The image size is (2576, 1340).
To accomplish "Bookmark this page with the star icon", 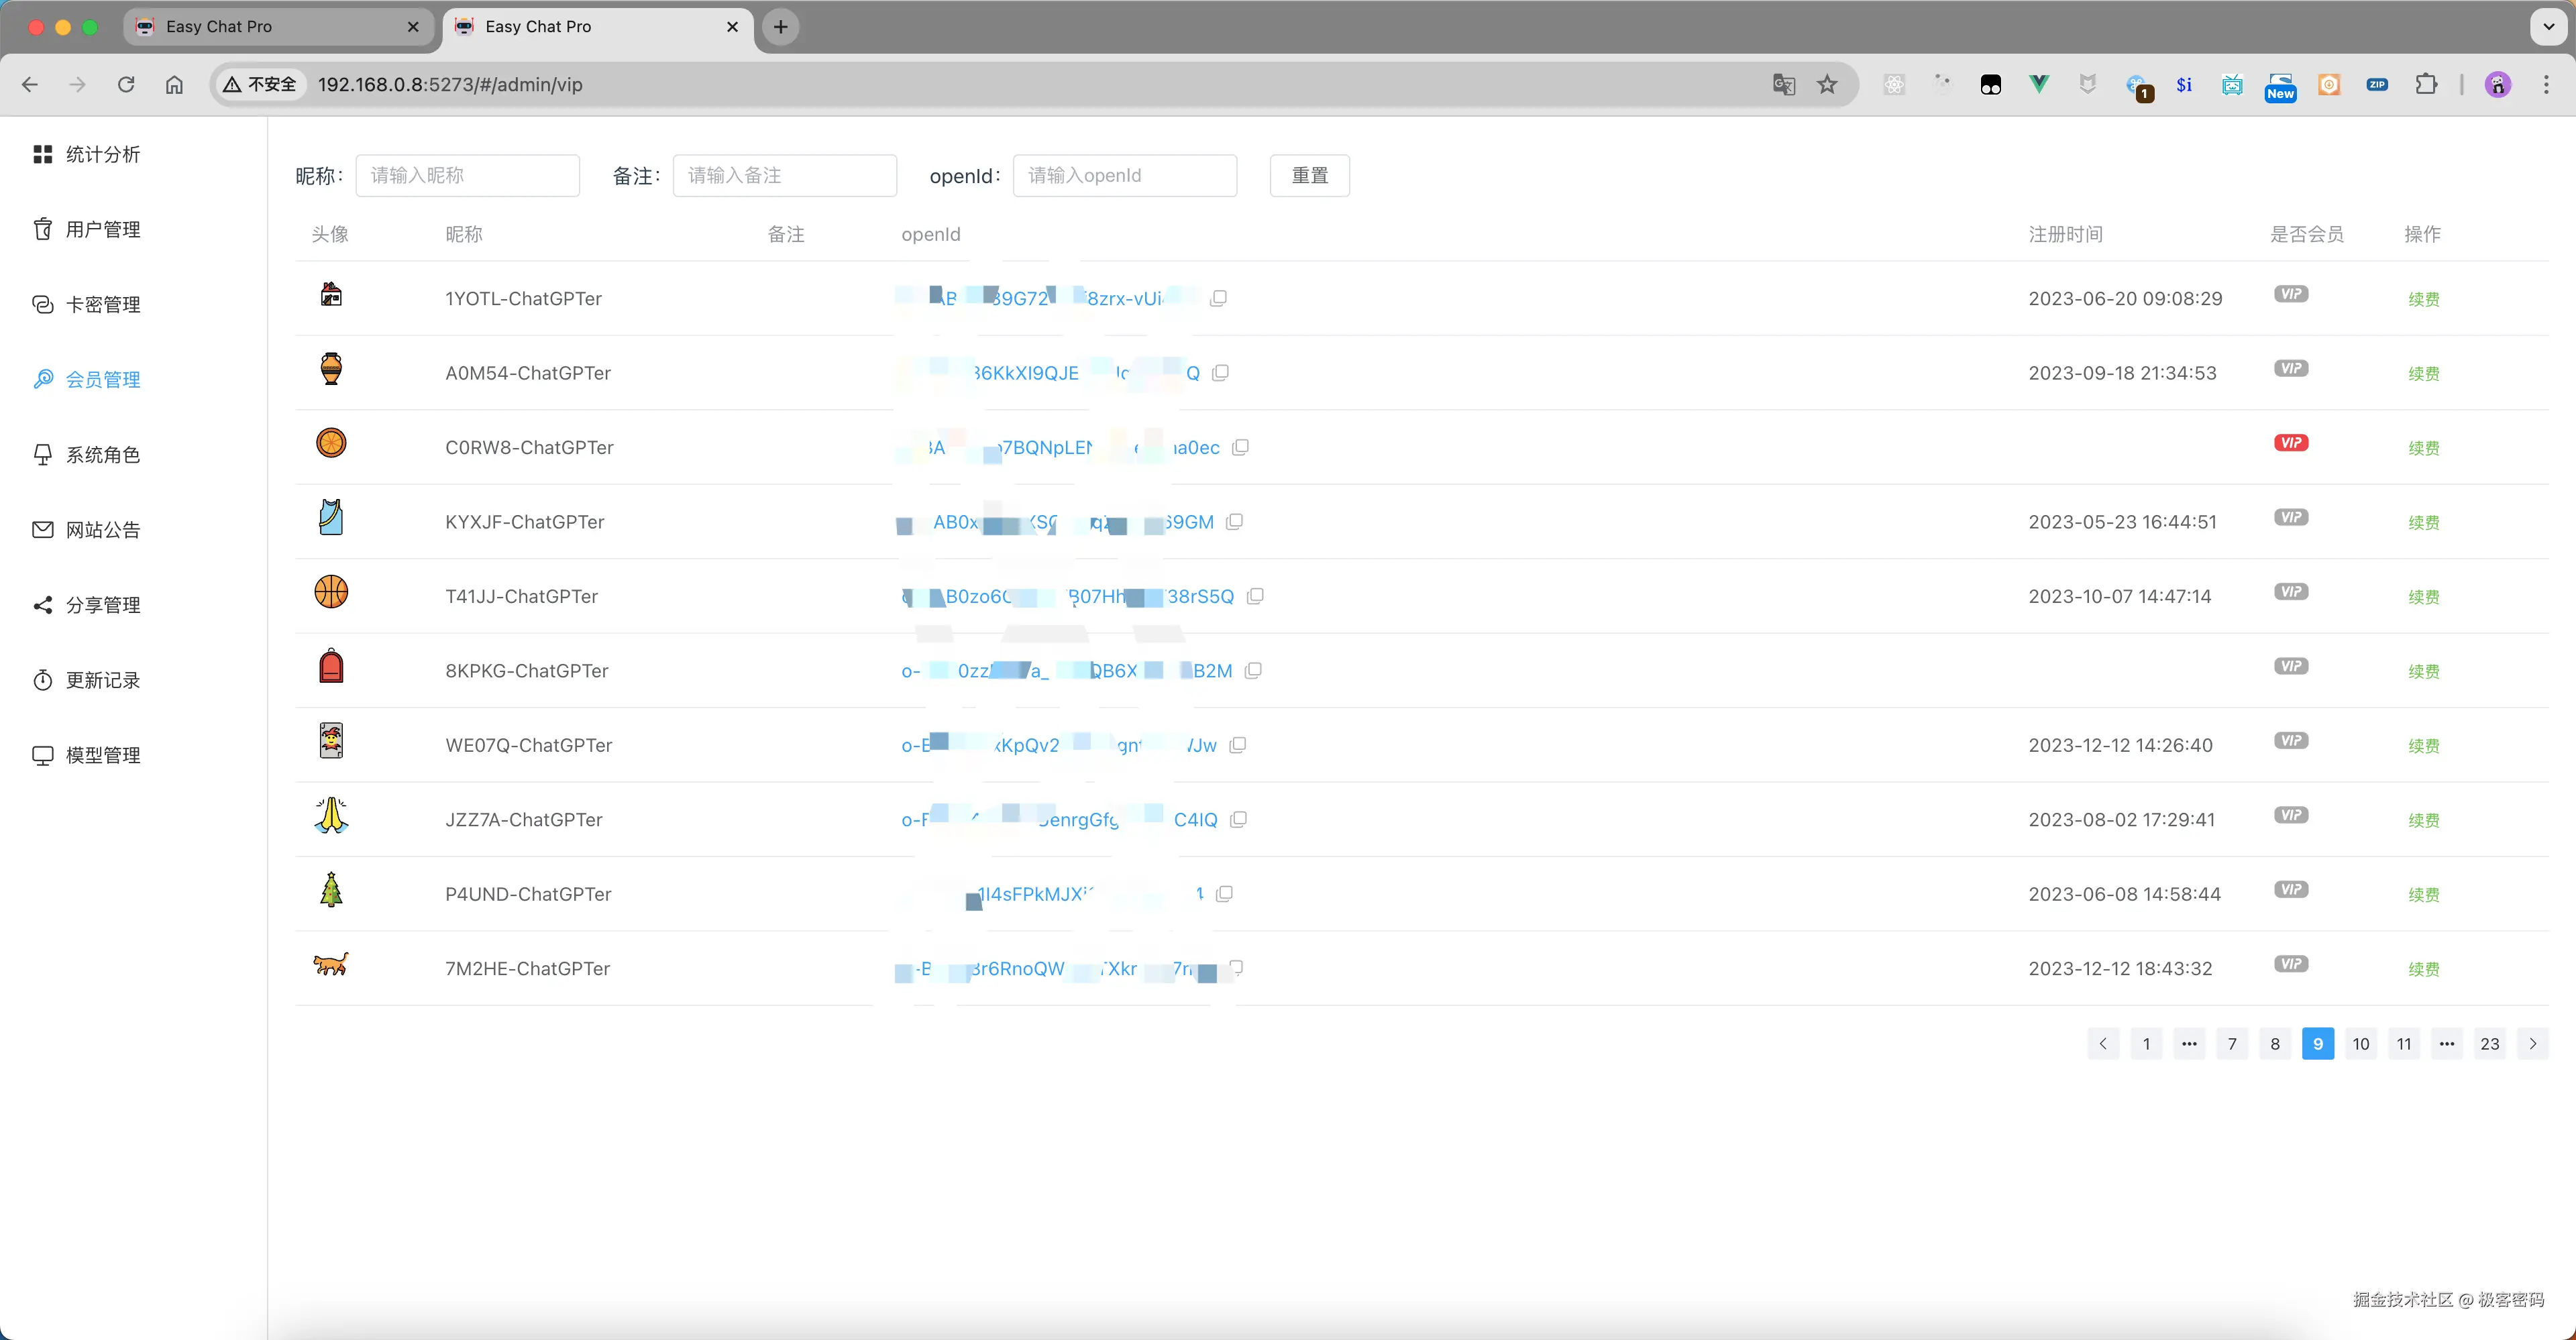I will pos(1827,85).
